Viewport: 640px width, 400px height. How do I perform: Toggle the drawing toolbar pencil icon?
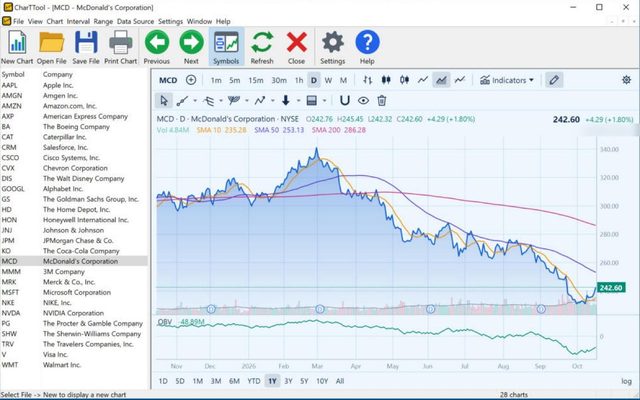(554, 80)
